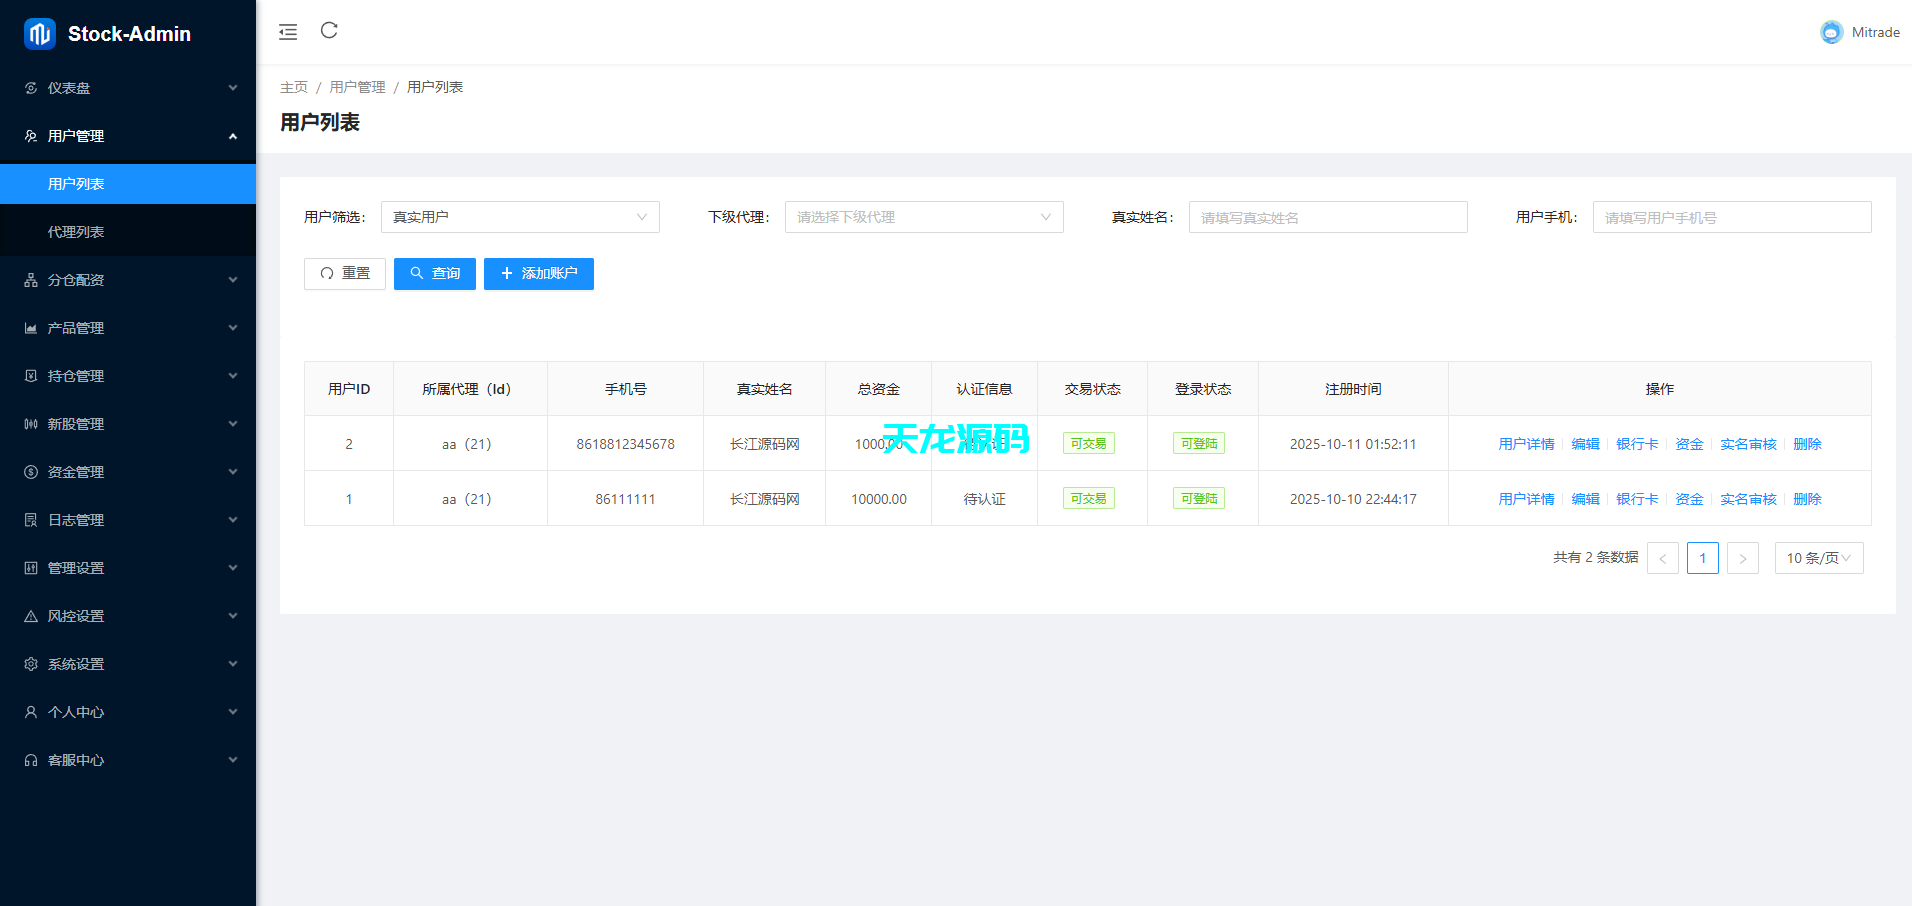Click the sidebar collapse menu icon
Screen dimensions: 1912x906
pyautogui.click(x=288, y=32)
